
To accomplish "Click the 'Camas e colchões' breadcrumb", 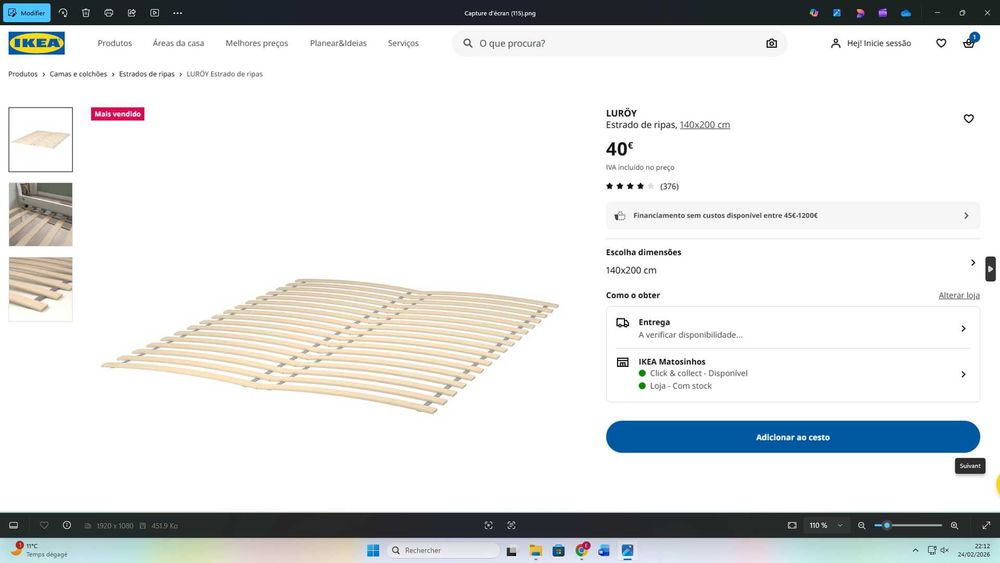I will click(78, 74).
